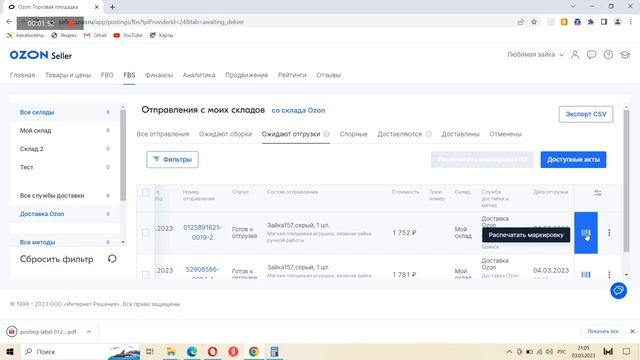Click sidebar scroll-down arrow

[123, 242]
